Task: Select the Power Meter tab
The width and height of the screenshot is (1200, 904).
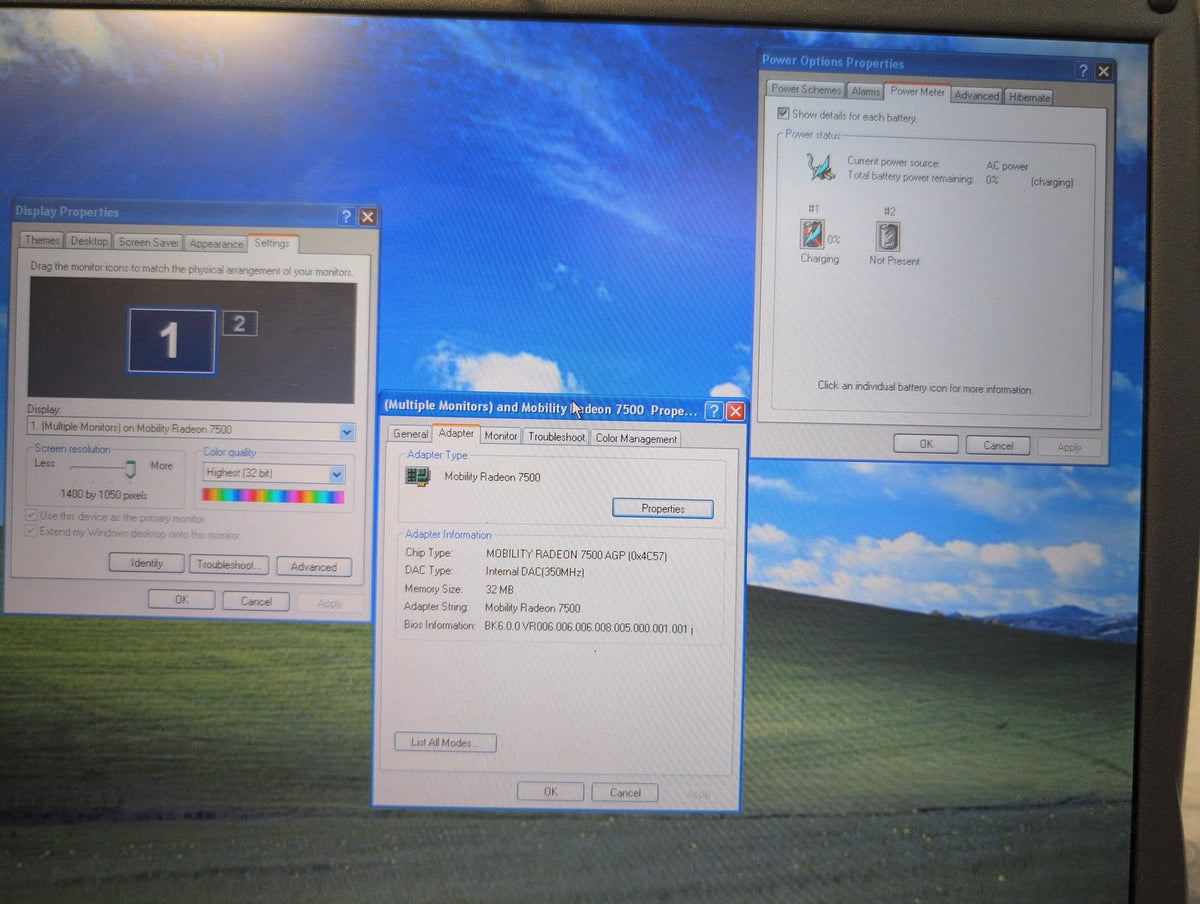Action: pyautogui.click(x=917, y=91)
